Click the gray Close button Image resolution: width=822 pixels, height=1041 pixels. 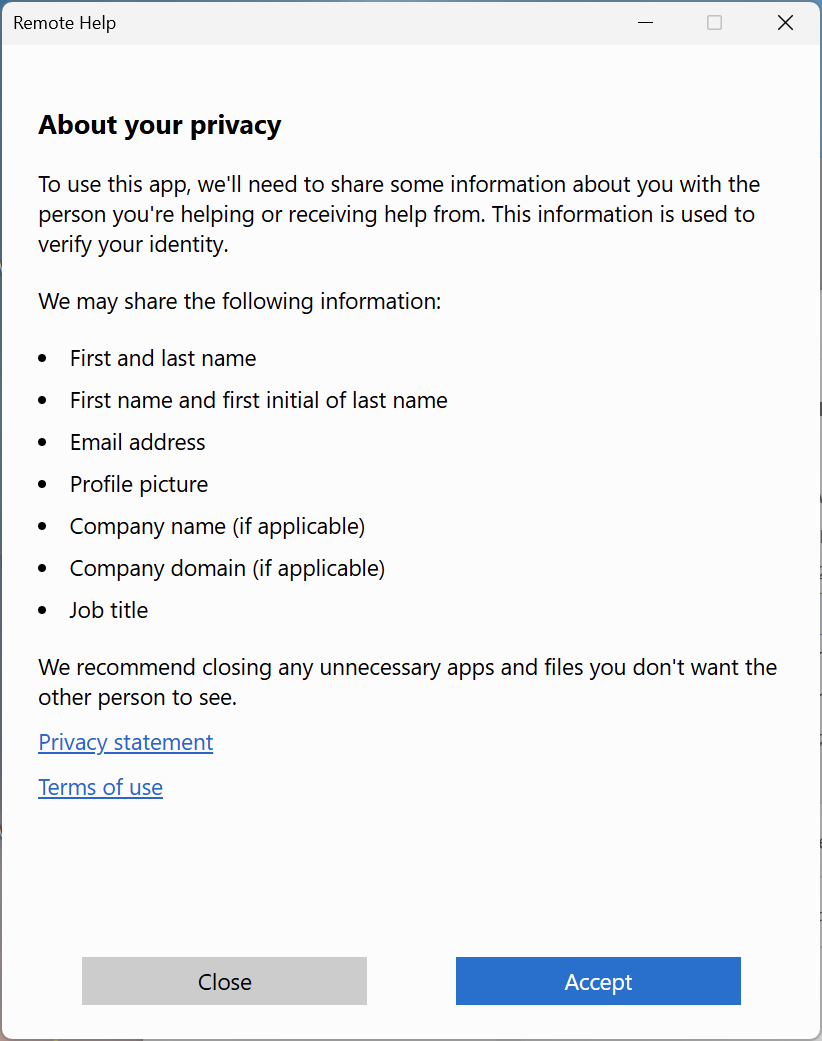(x=224, y=981)
